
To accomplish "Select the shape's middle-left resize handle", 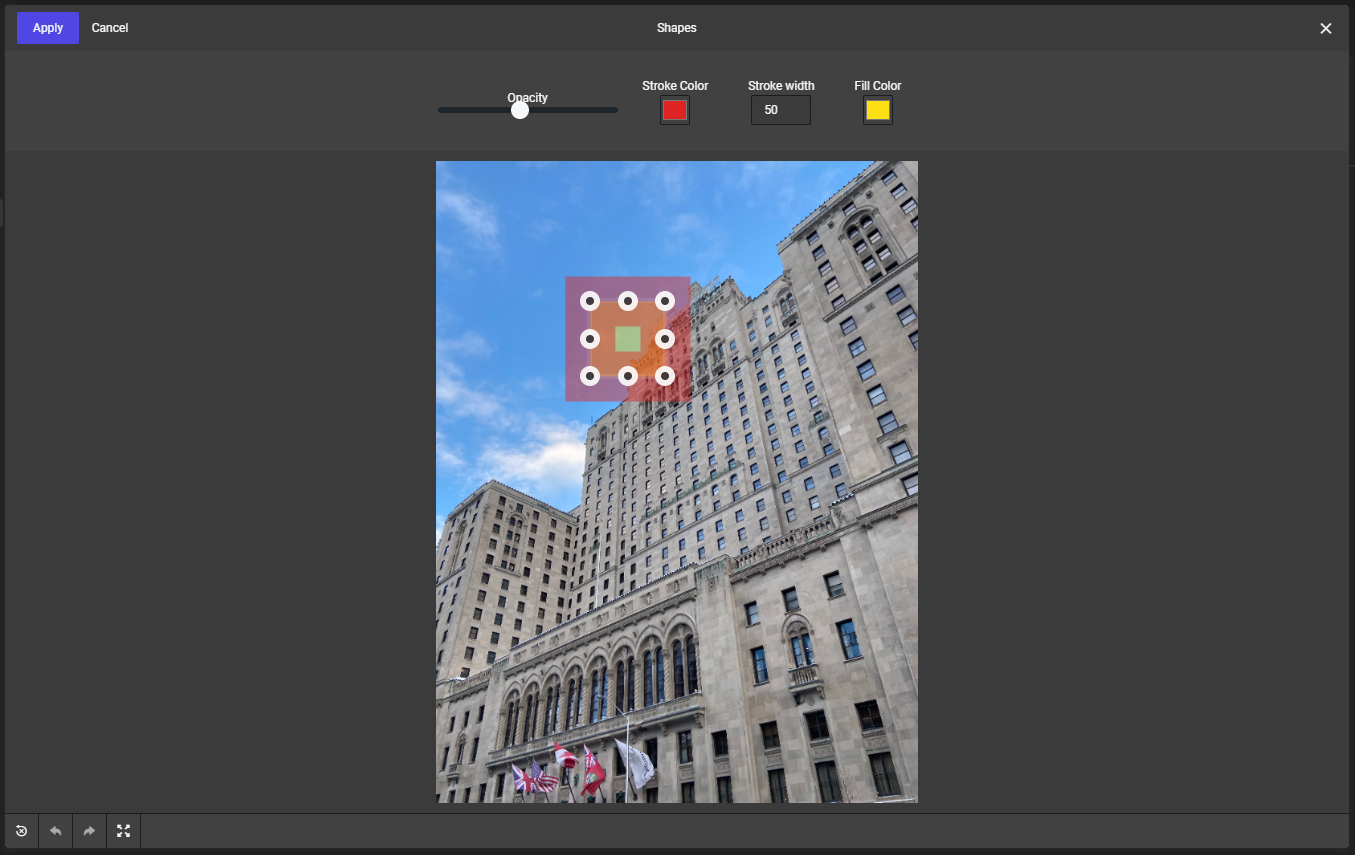I will click(590, 339).
